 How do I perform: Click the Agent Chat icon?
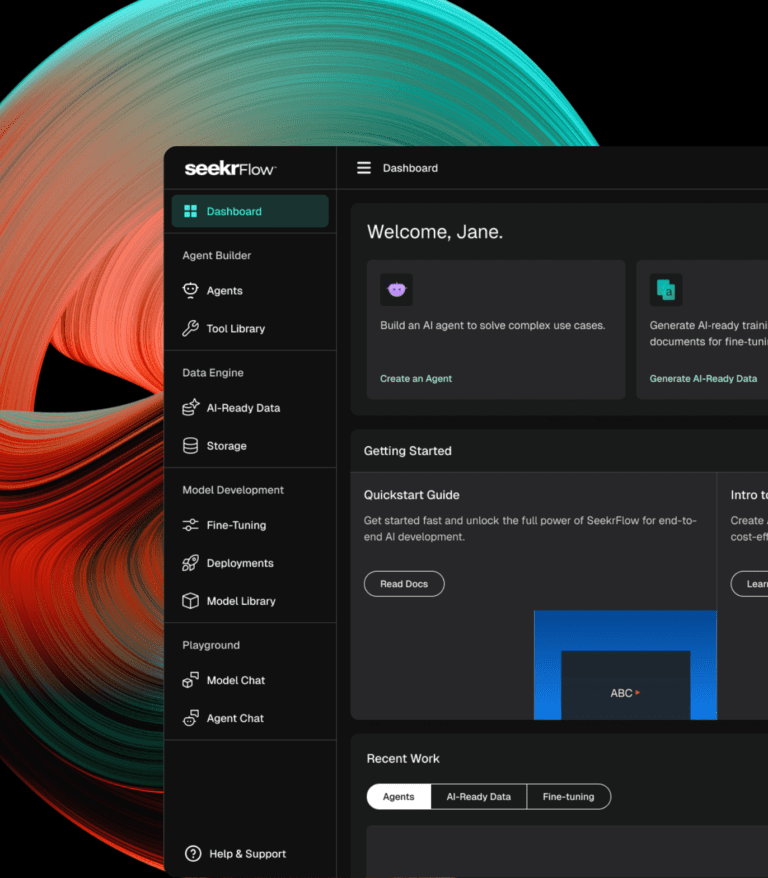click(190, 718)
